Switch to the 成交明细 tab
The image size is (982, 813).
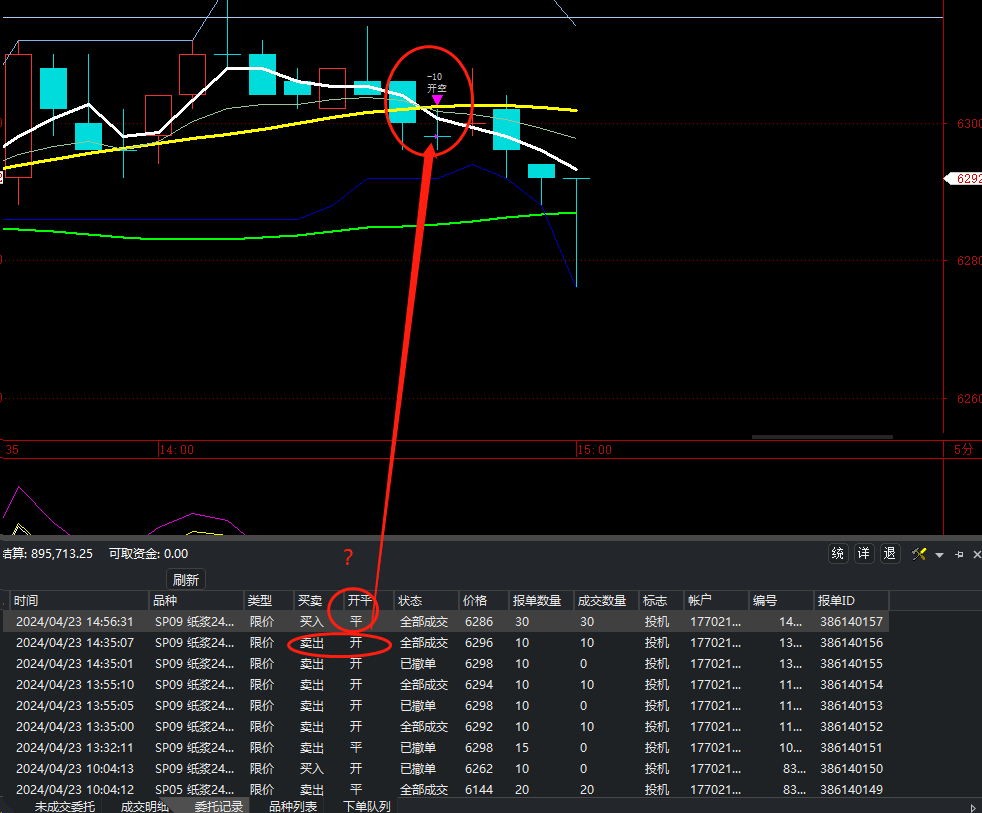click(x=145, y=806)
